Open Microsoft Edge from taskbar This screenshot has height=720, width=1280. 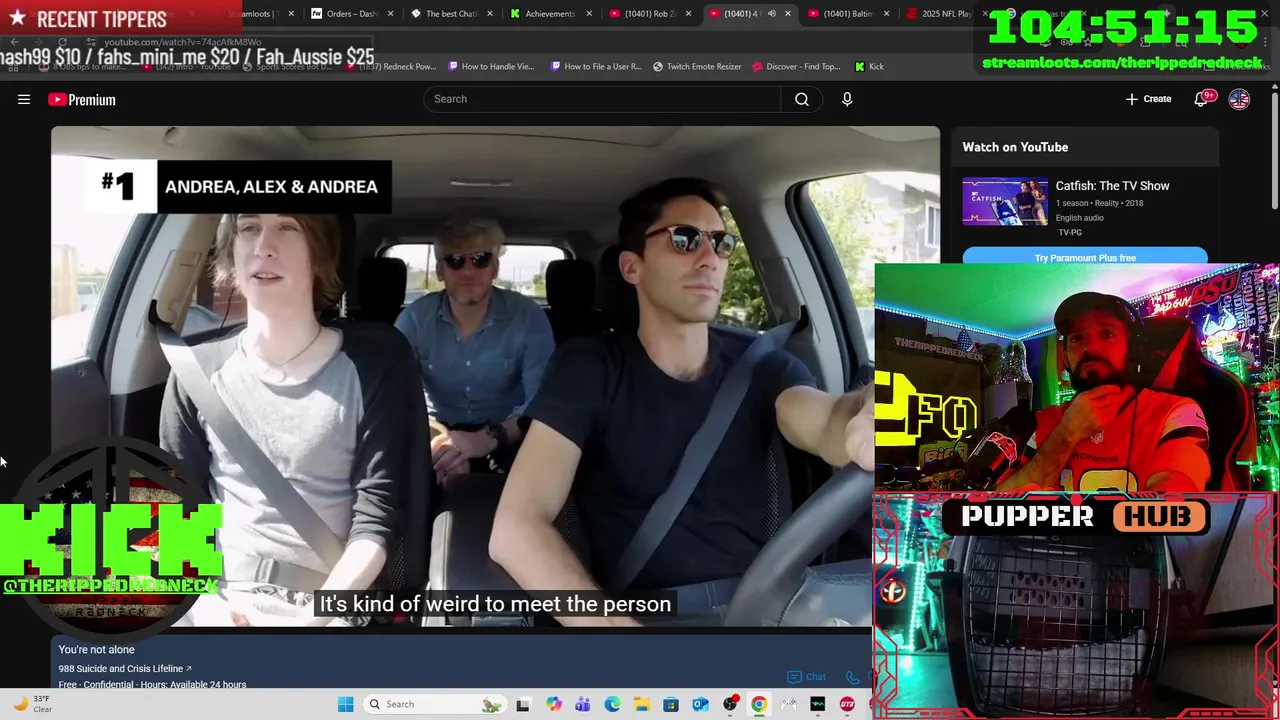(612, 704)
